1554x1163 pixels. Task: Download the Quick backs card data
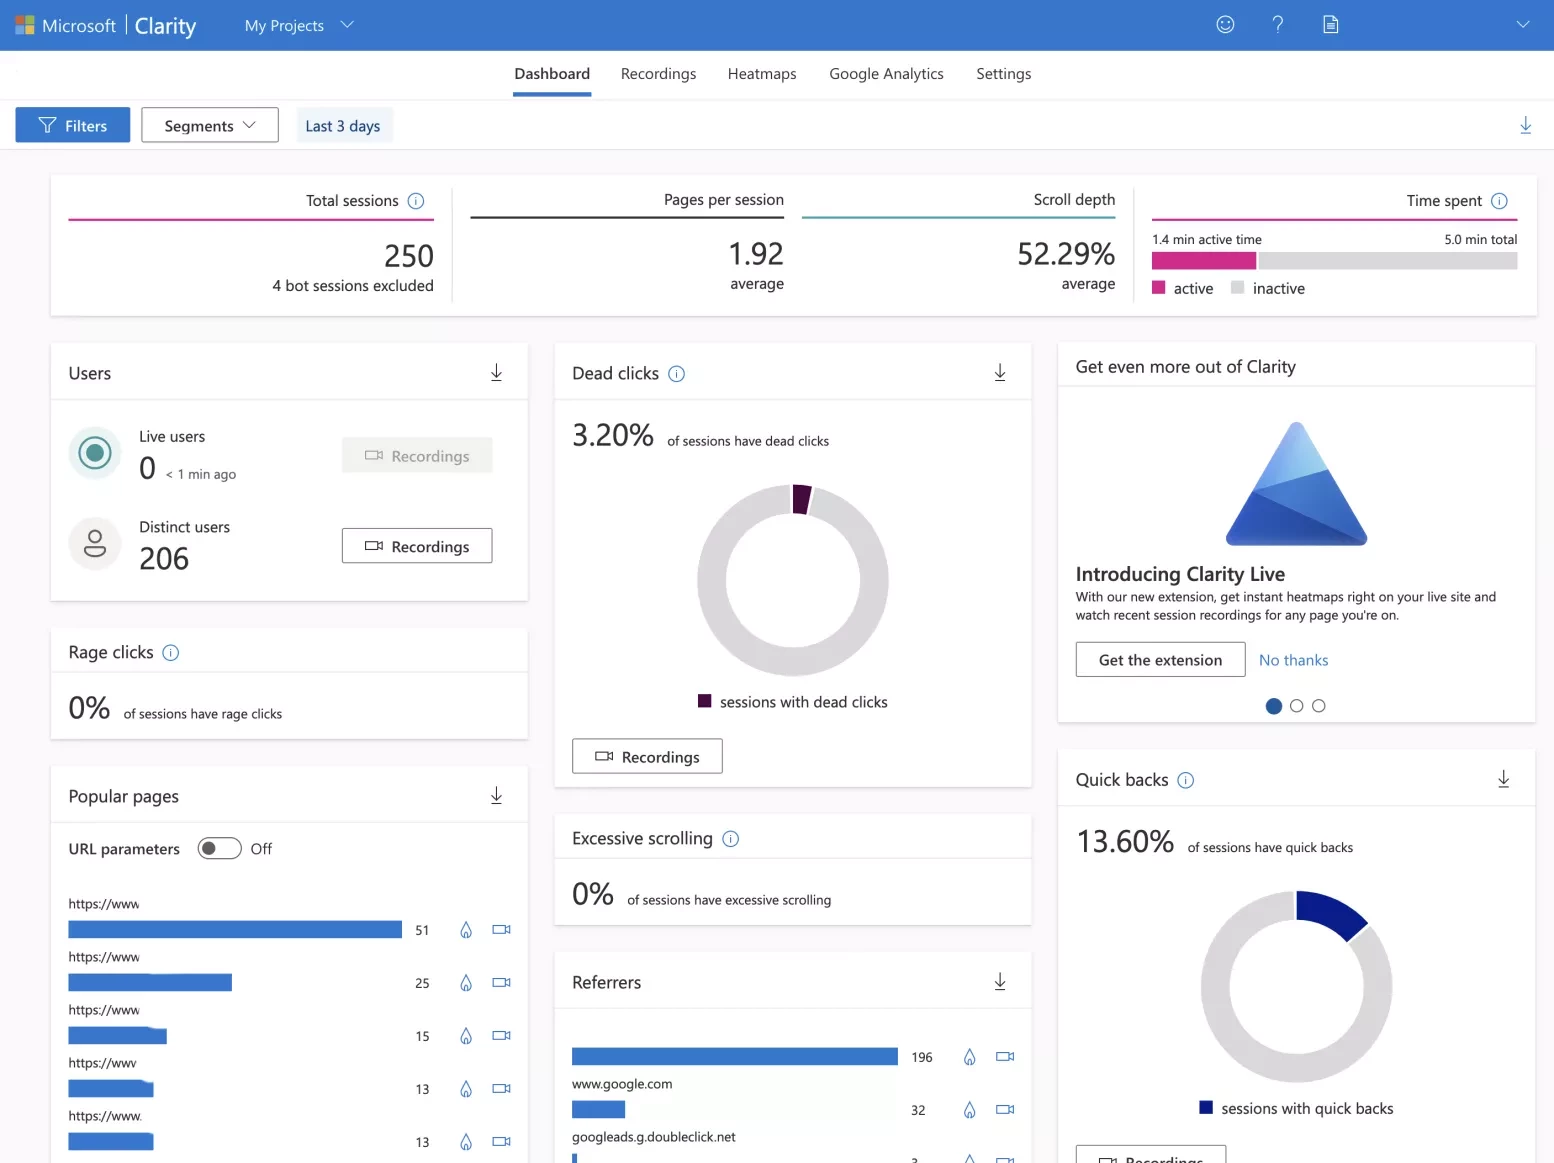coord(1503,780)
